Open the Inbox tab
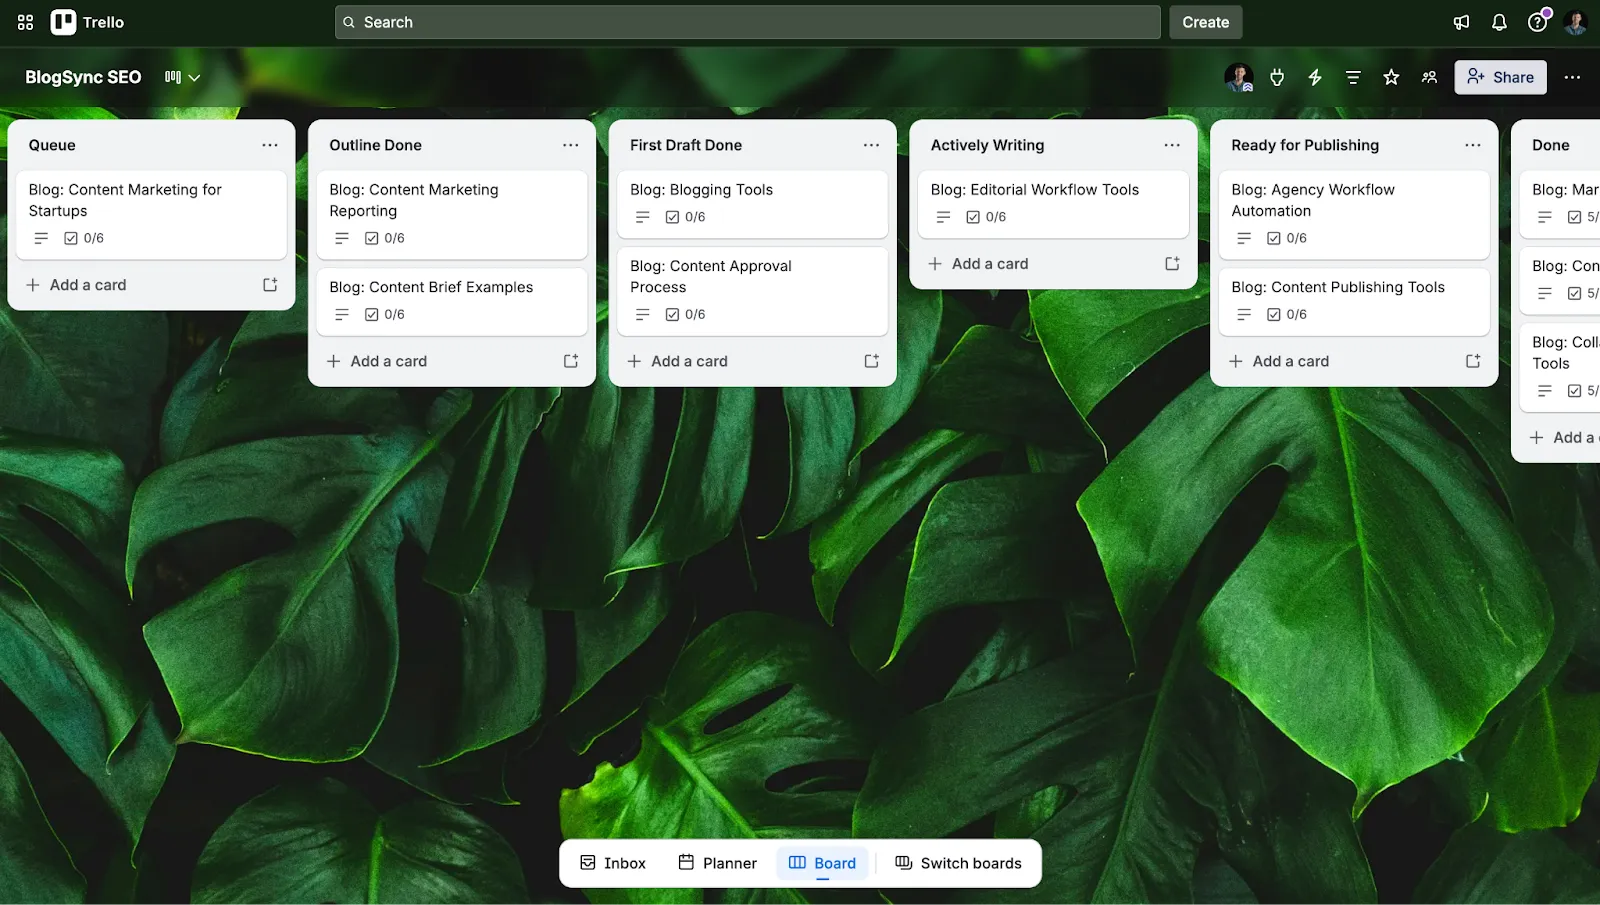The image size is (1600, 905). tap(611, 862)
